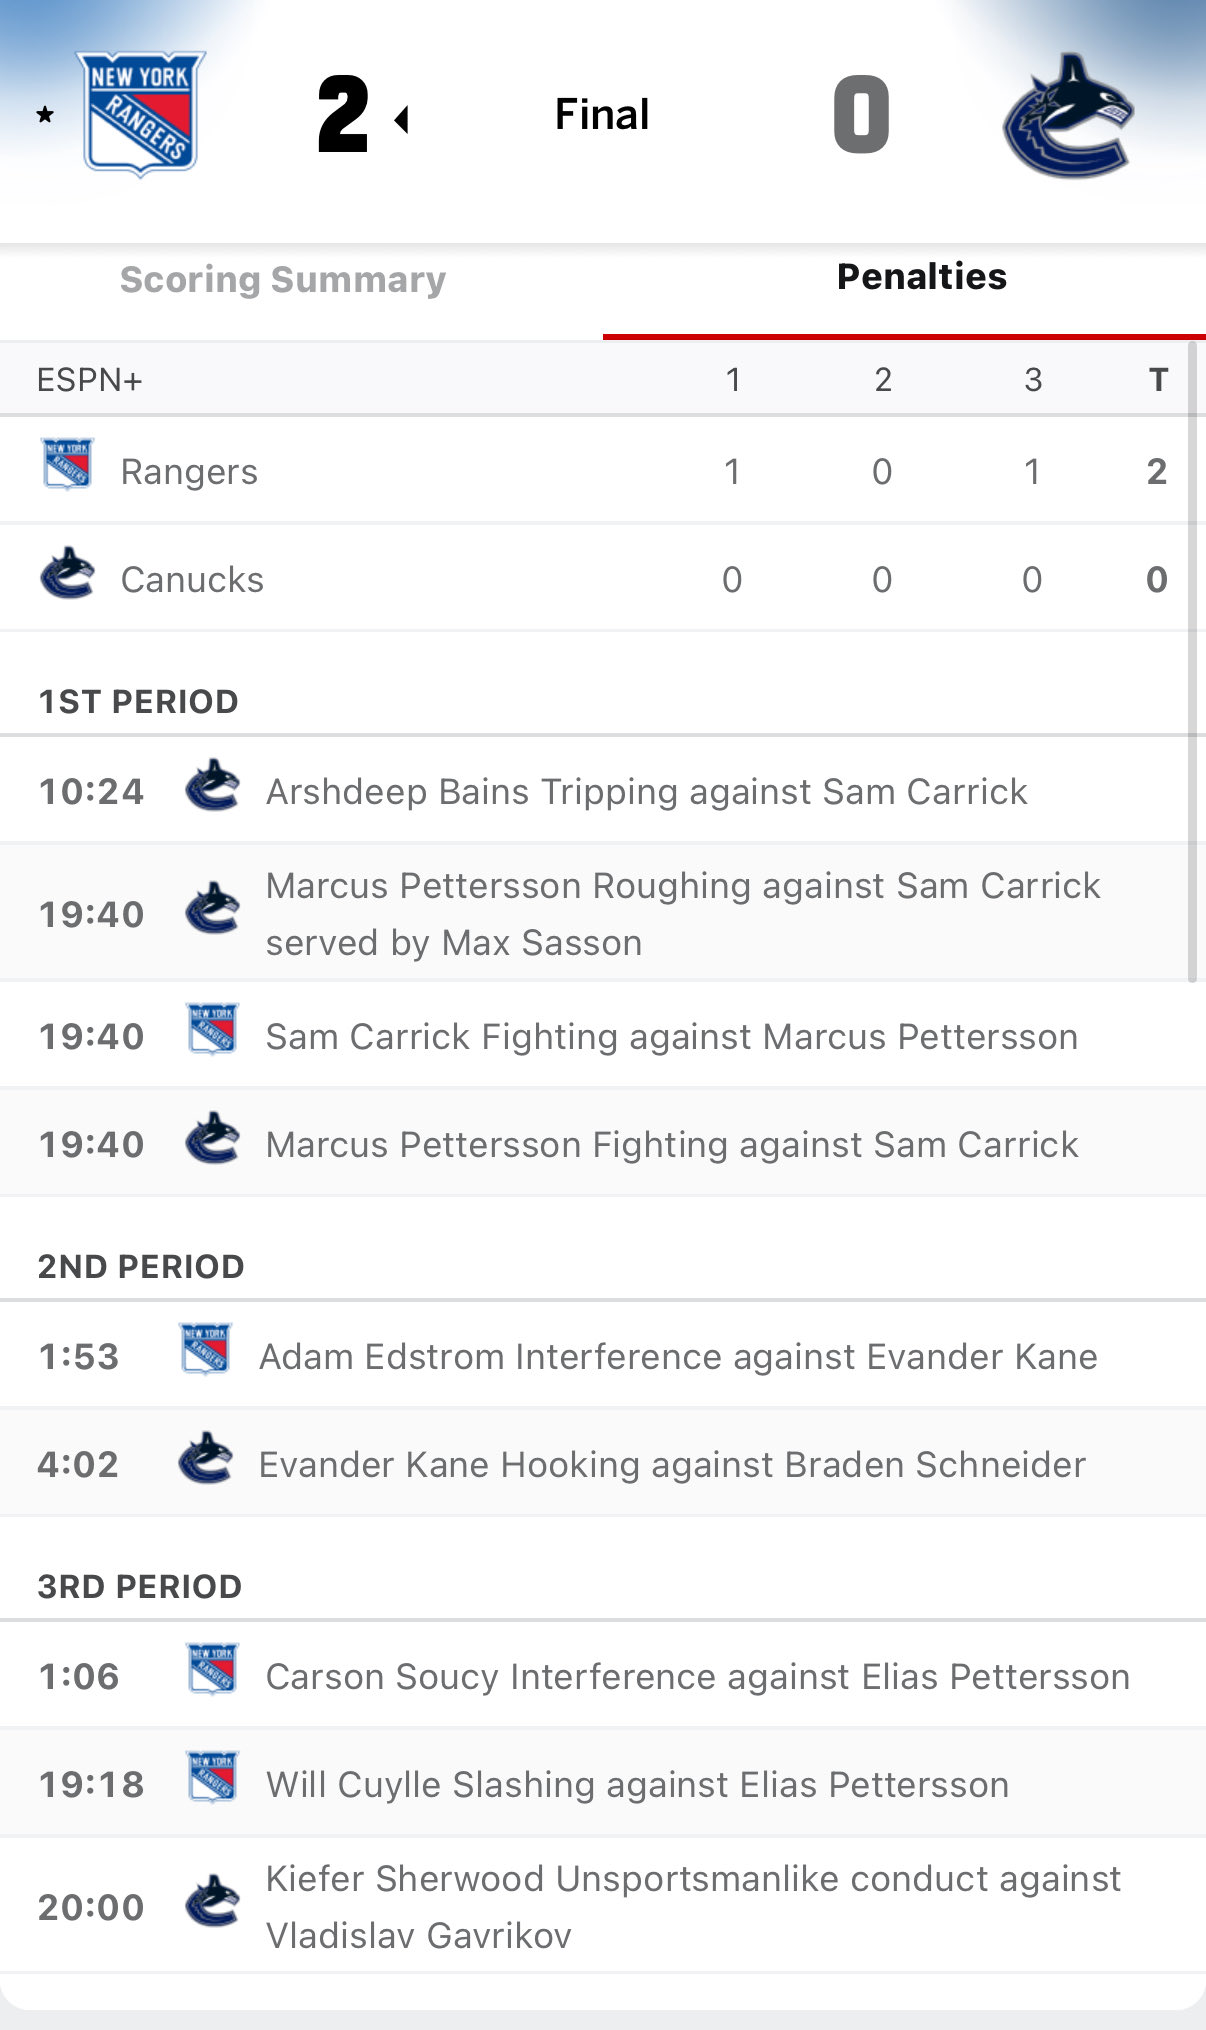The image size is (1206, 2030).
Task: Select the Will Cuylle Slashing penalty row
Action: tap(637, 1785)
